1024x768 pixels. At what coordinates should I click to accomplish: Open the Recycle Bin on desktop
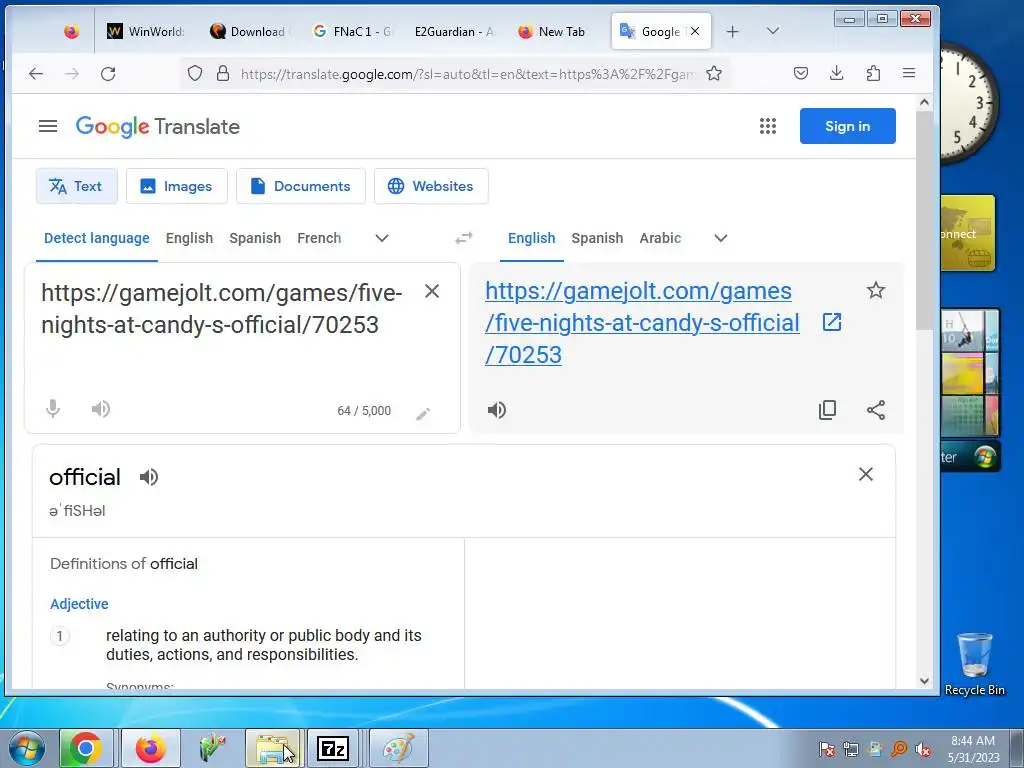[x=974, y=664]
